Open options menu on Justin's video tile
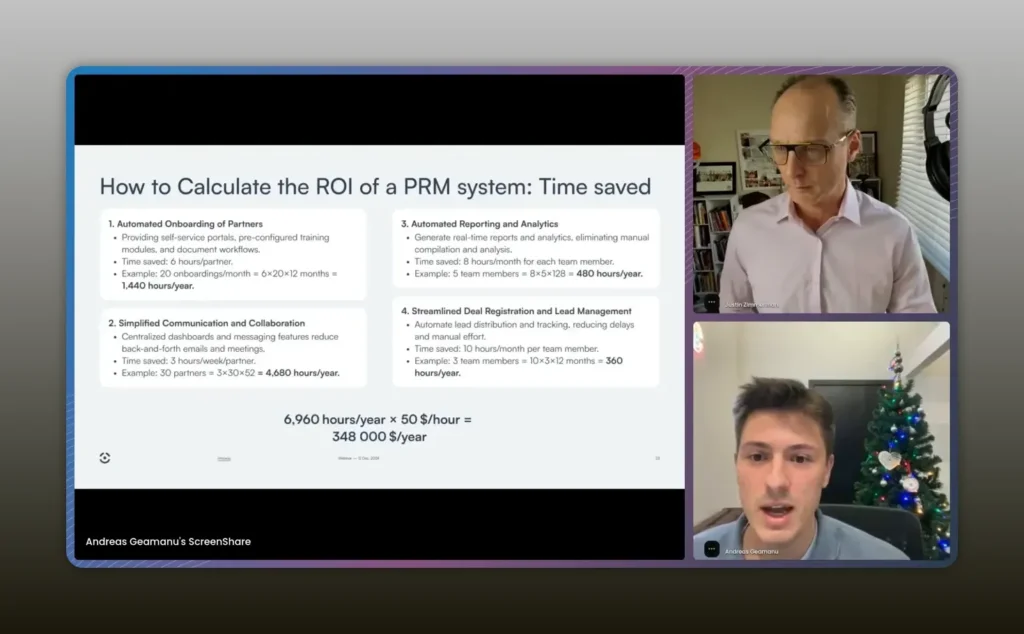 (x=711, y=301)
